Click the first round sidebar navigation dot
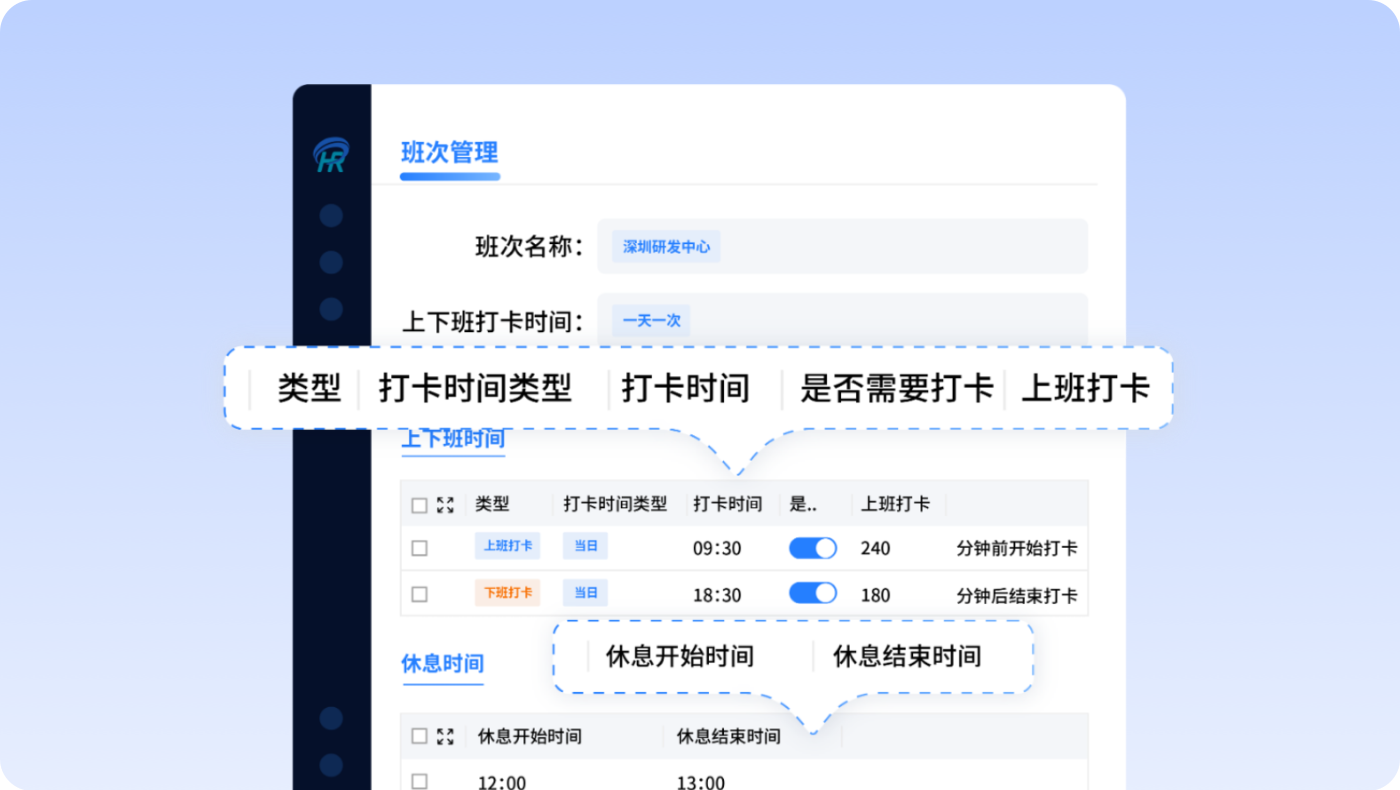Viewport: 1400px width, 790px height. 330,215
